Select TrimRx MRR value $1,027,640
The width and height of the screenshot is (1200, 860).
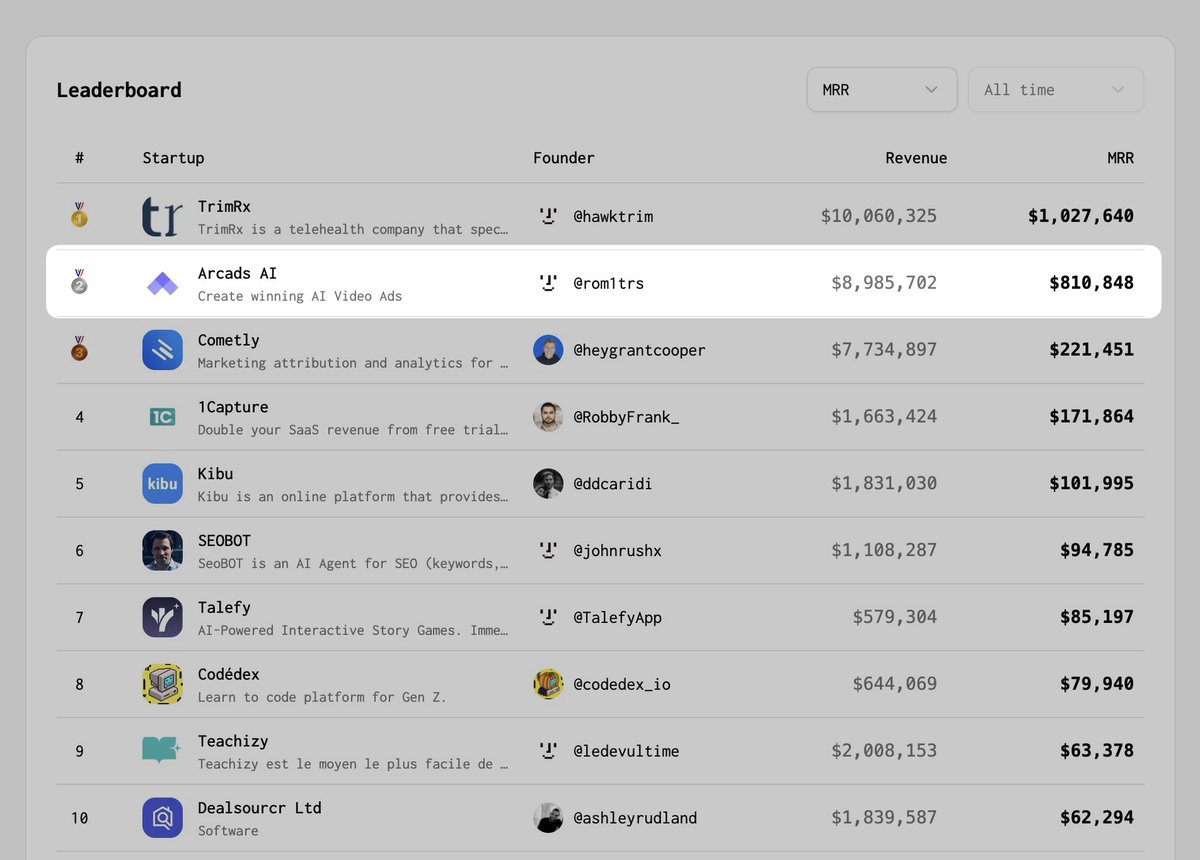pyautogui.click(x=1081, y=216)
